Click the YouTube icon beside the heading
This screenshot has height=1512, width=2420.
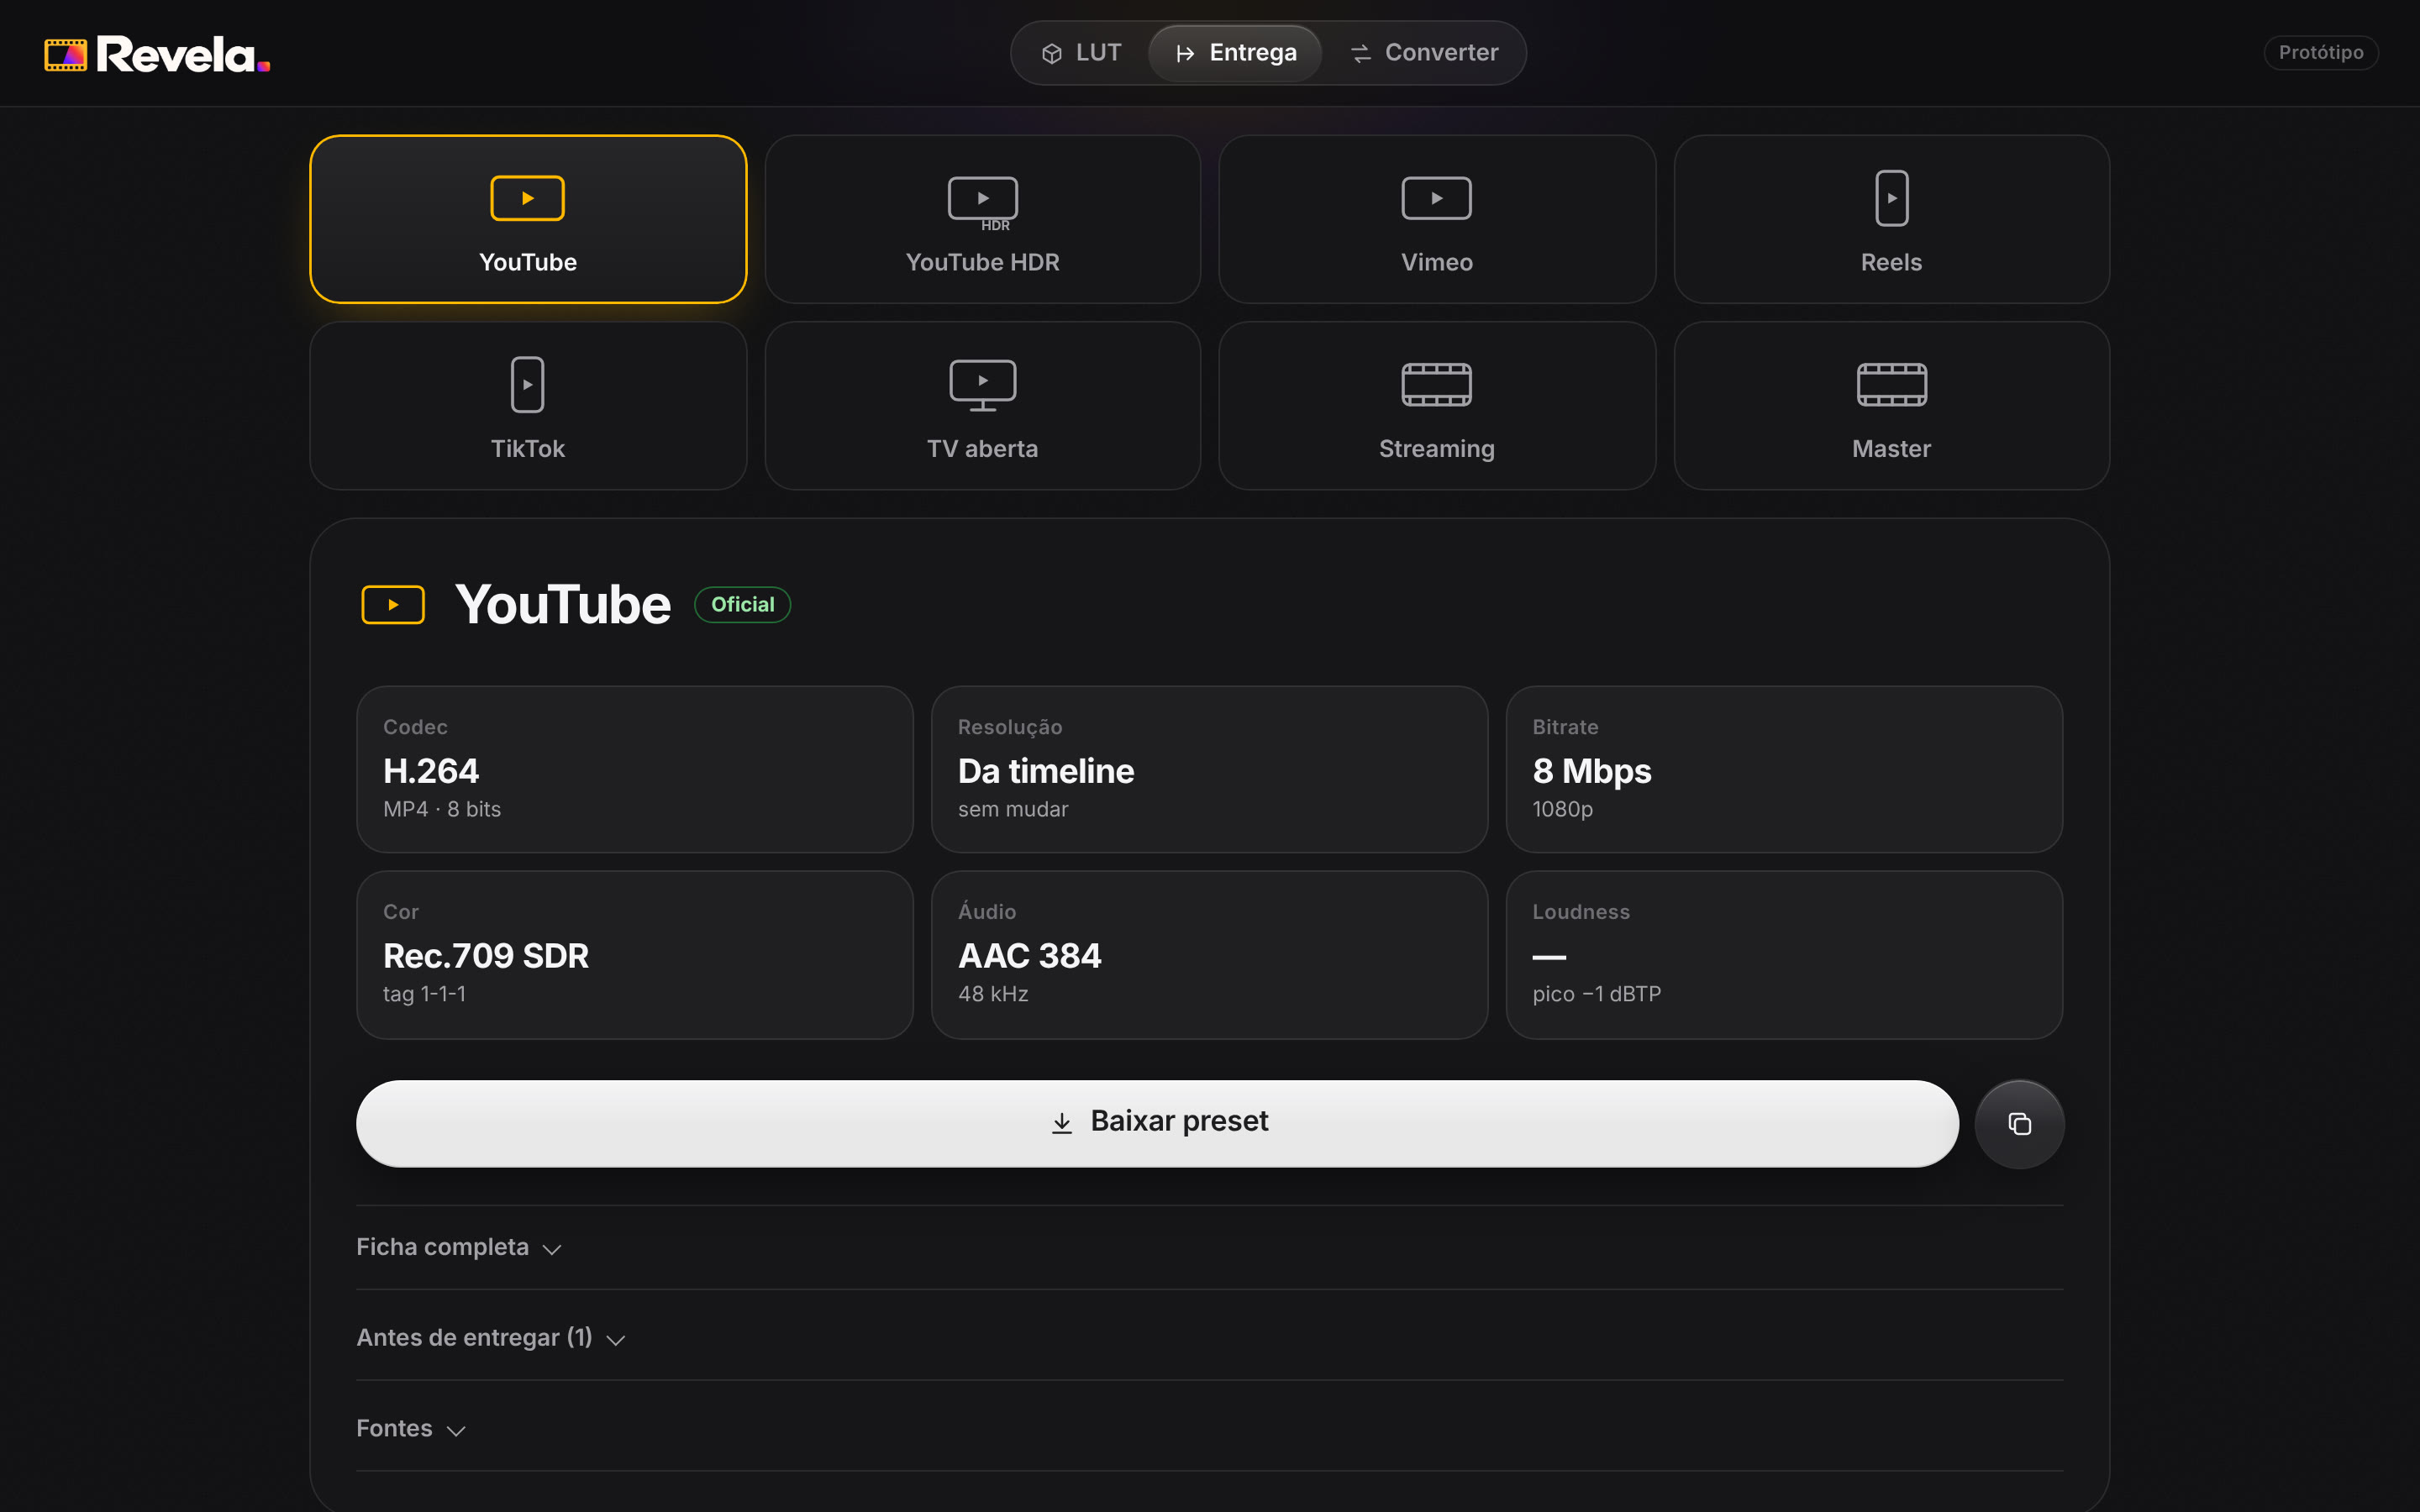click(393, 605)
